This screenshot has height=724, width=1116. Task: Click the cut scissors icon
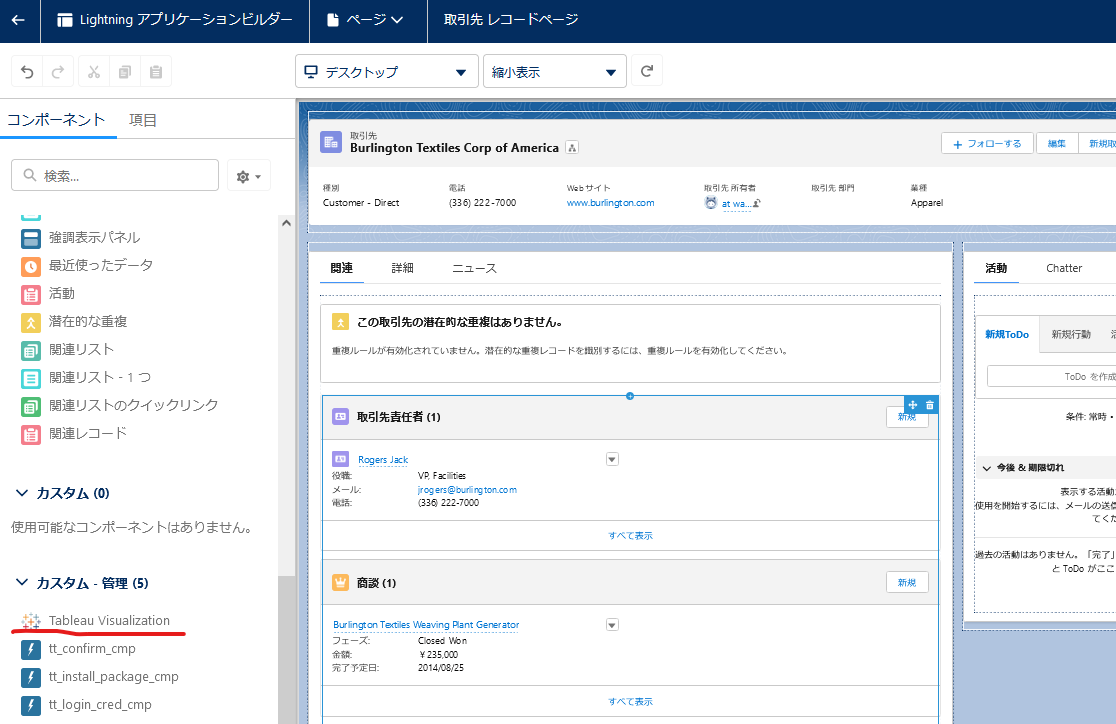pyautogui.click(x=94, y=72)
